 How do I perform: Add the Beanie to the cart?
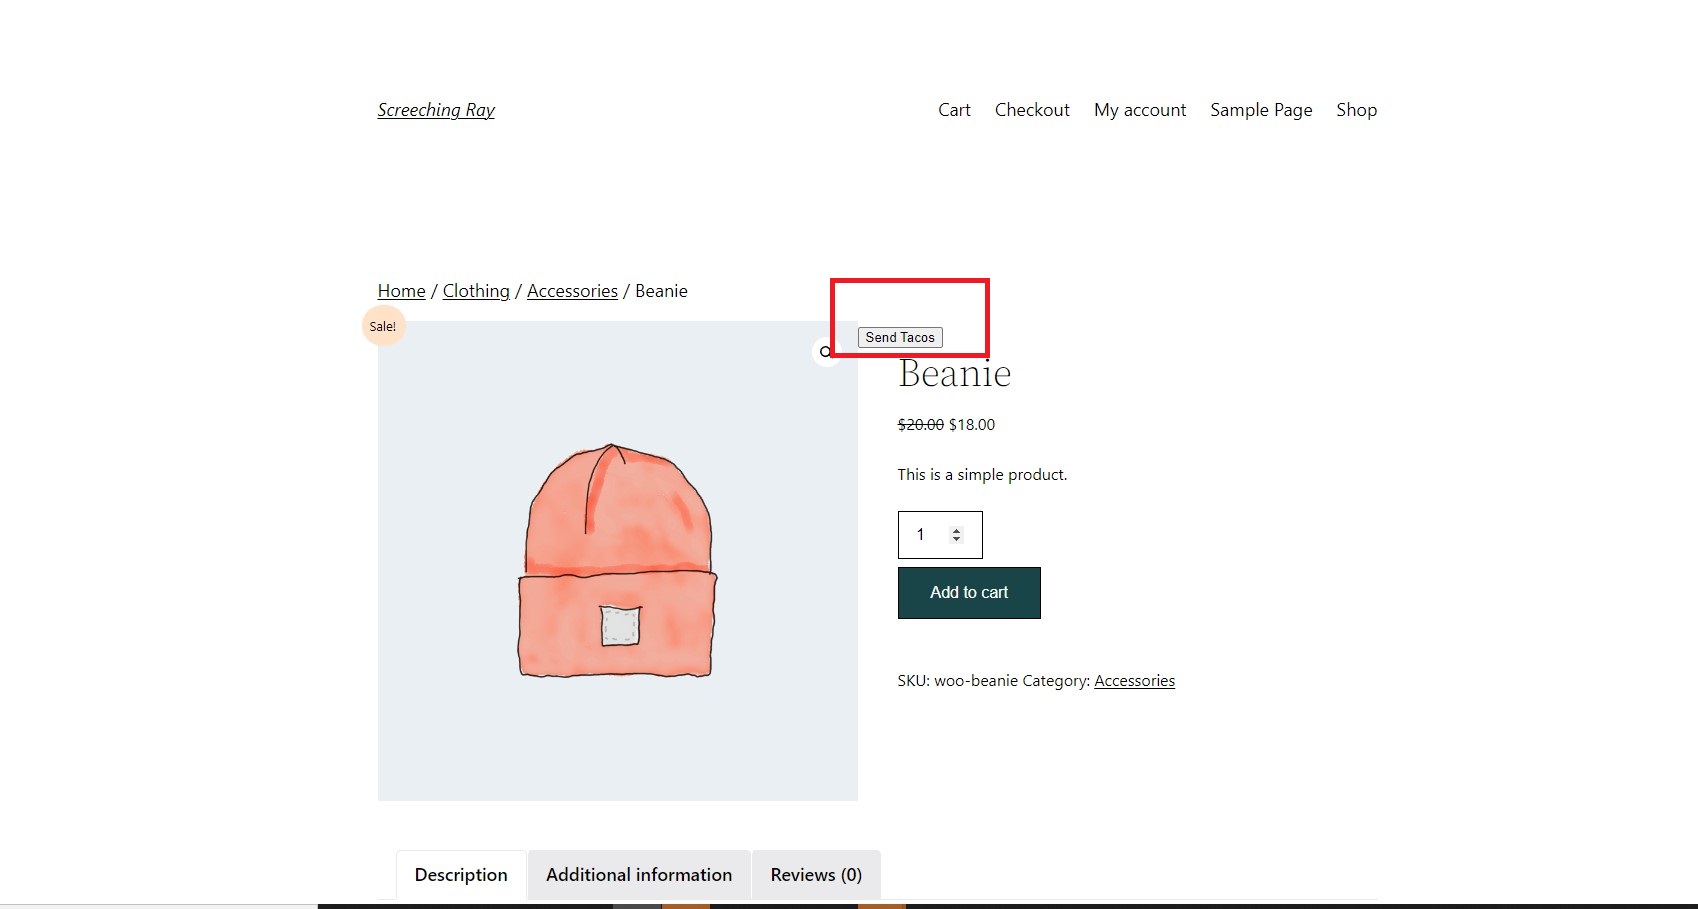tap(968, 592)
